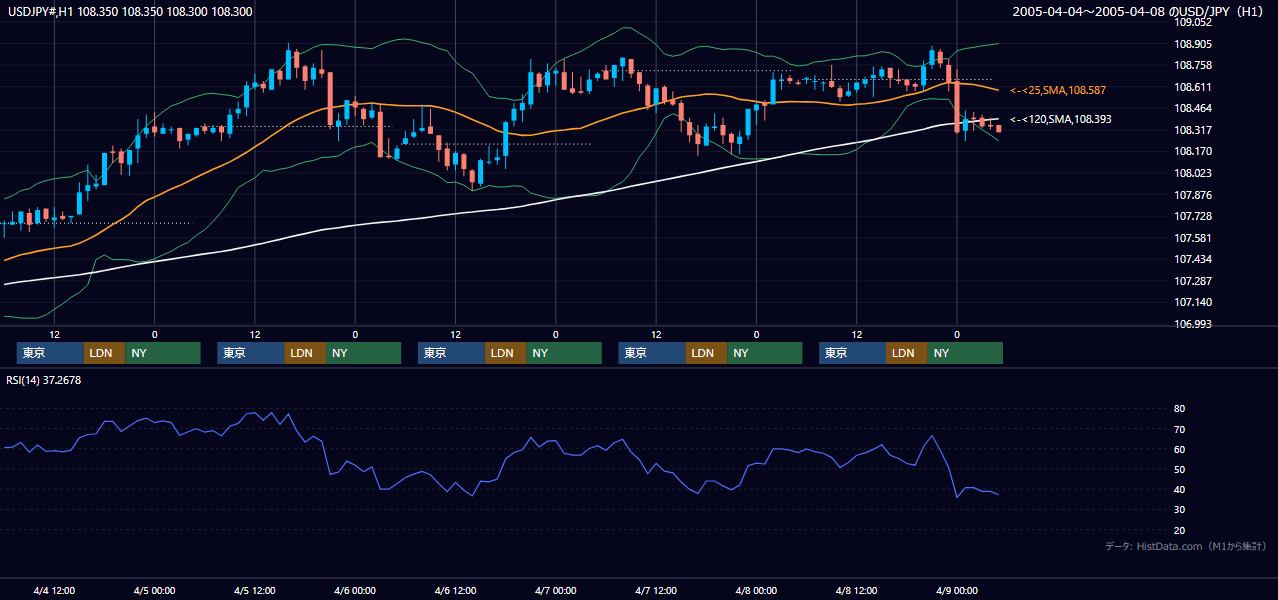Click price axis value 108.611
This screenshot has height=600, width=1278.
(1194, 87)
